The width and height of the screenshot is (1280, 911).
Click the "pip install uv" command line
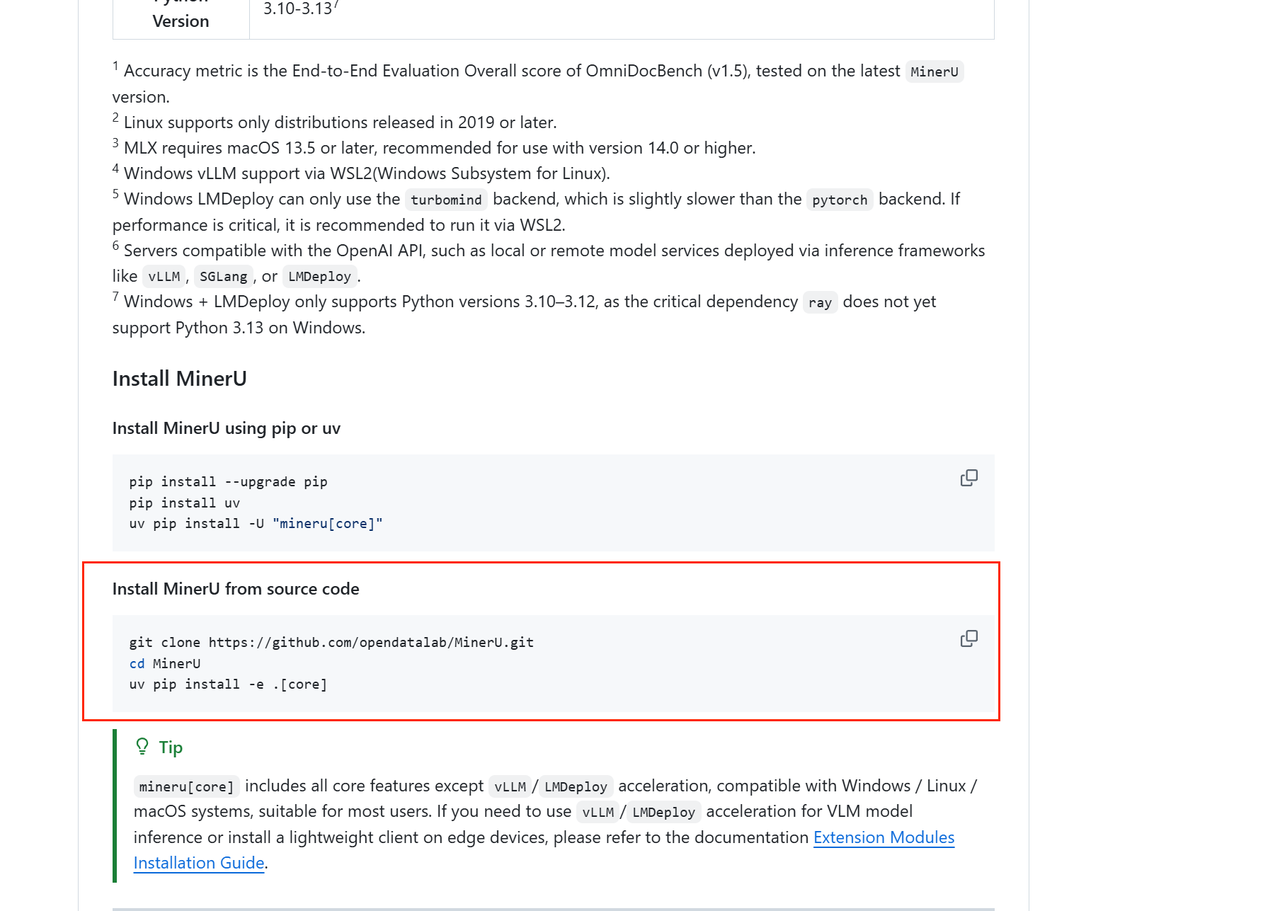point(184,502)
